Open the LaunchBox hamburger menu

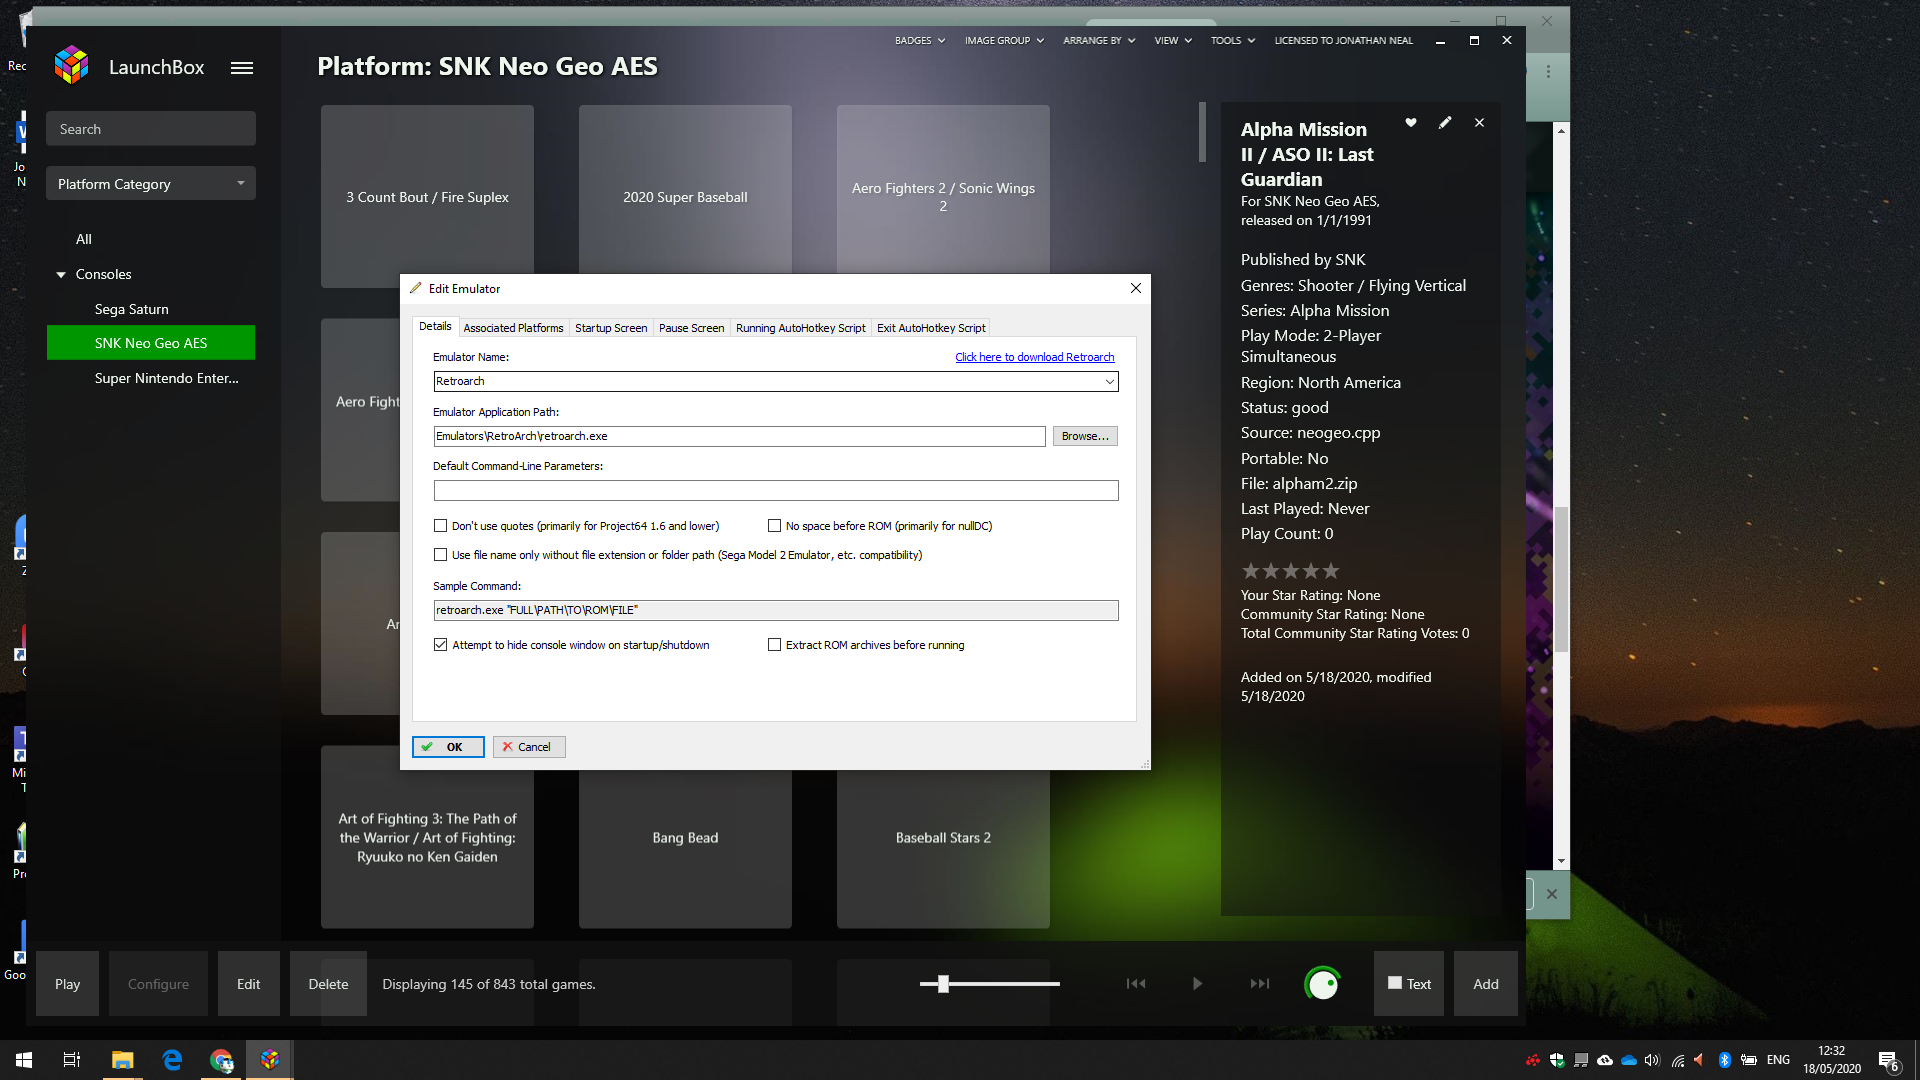pyautogui.click(x=242, y=68)
